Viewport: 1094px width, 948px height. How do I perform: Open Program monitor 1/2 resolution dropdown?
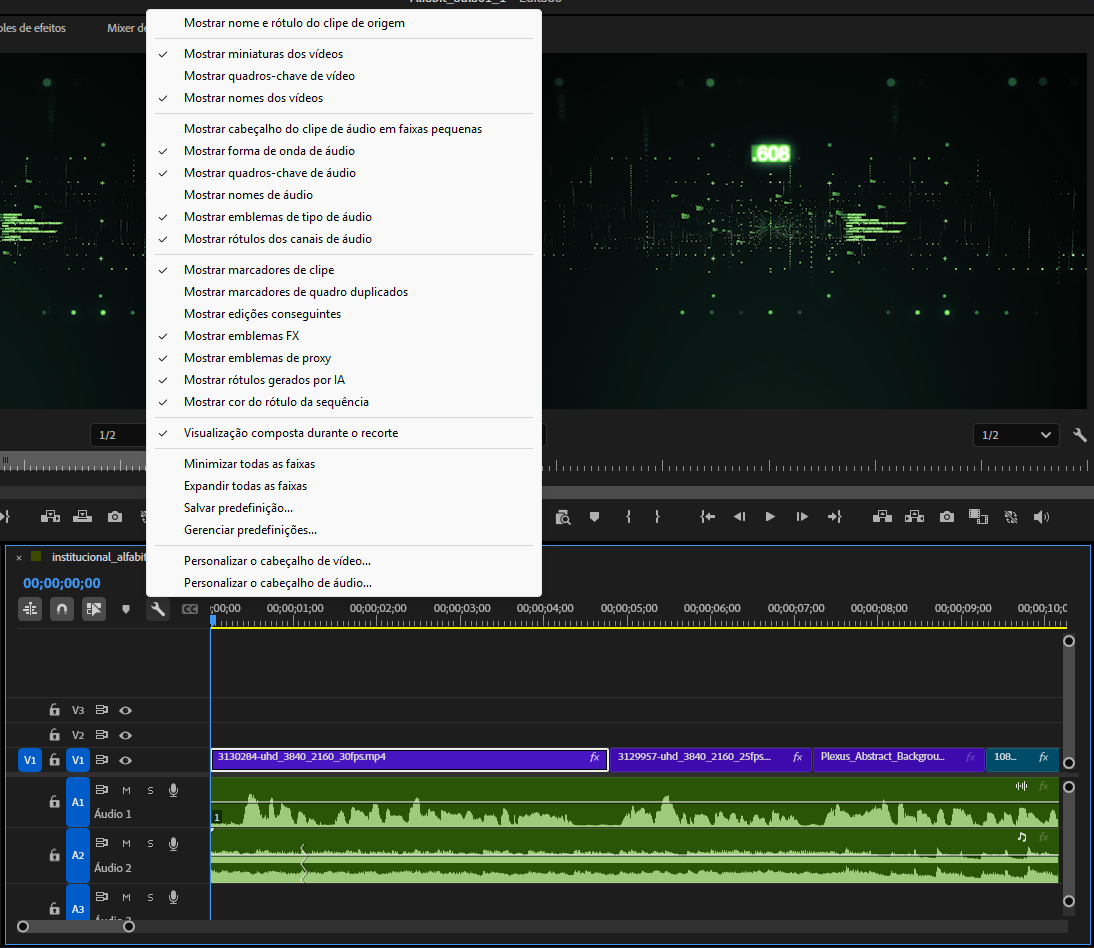click(x=1016, y=435)
